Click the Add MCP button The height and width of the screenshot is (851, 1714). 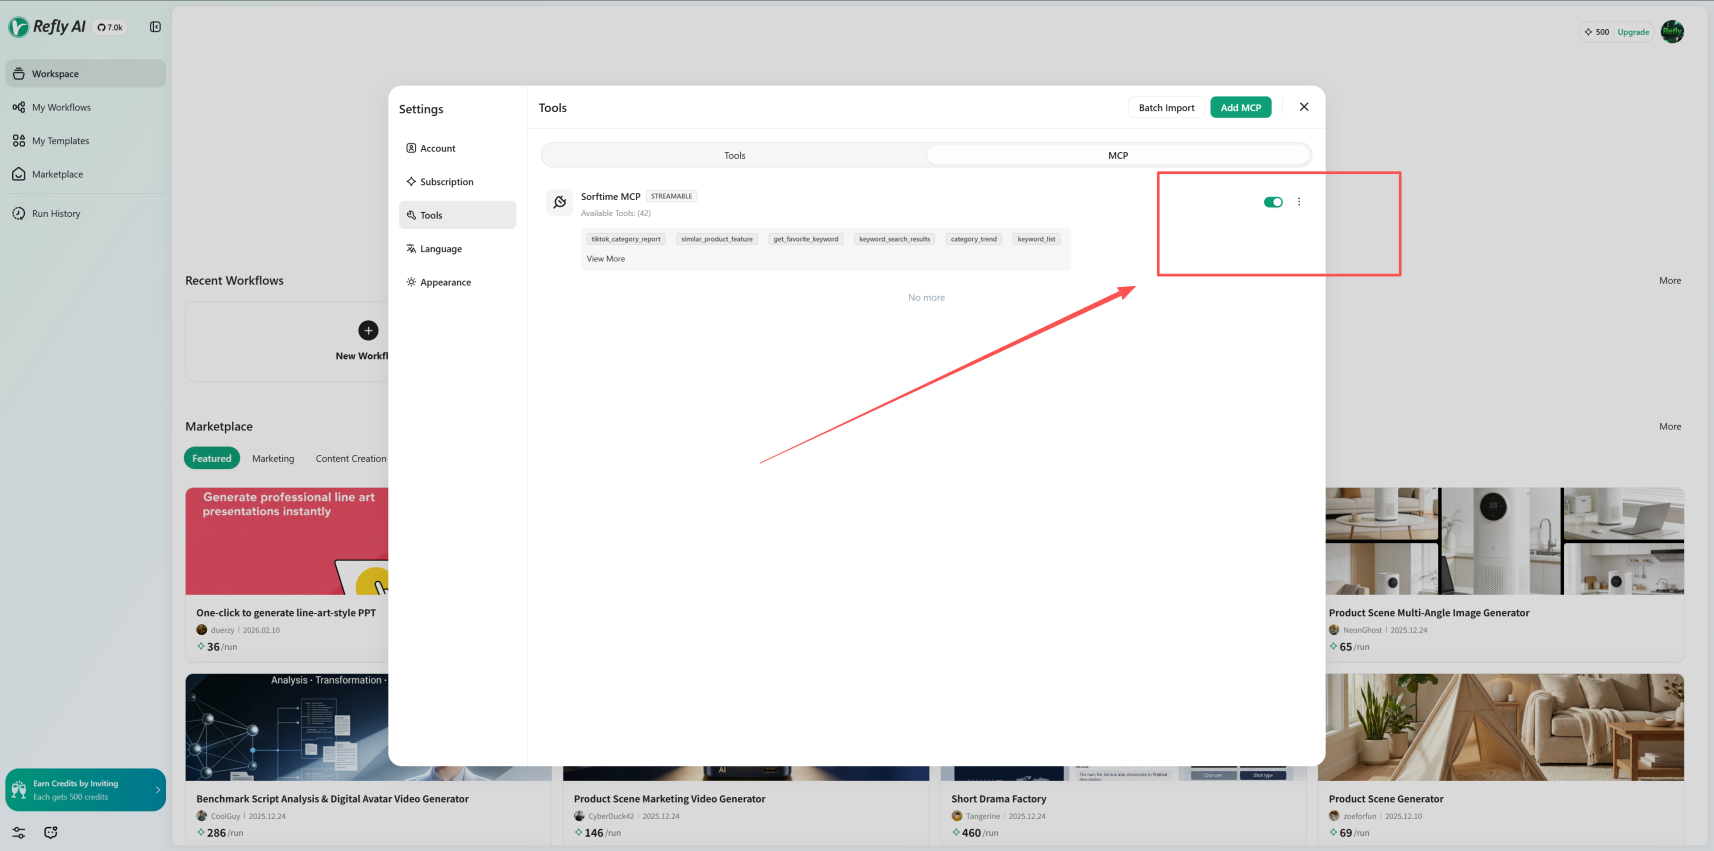coord(1240,108)
